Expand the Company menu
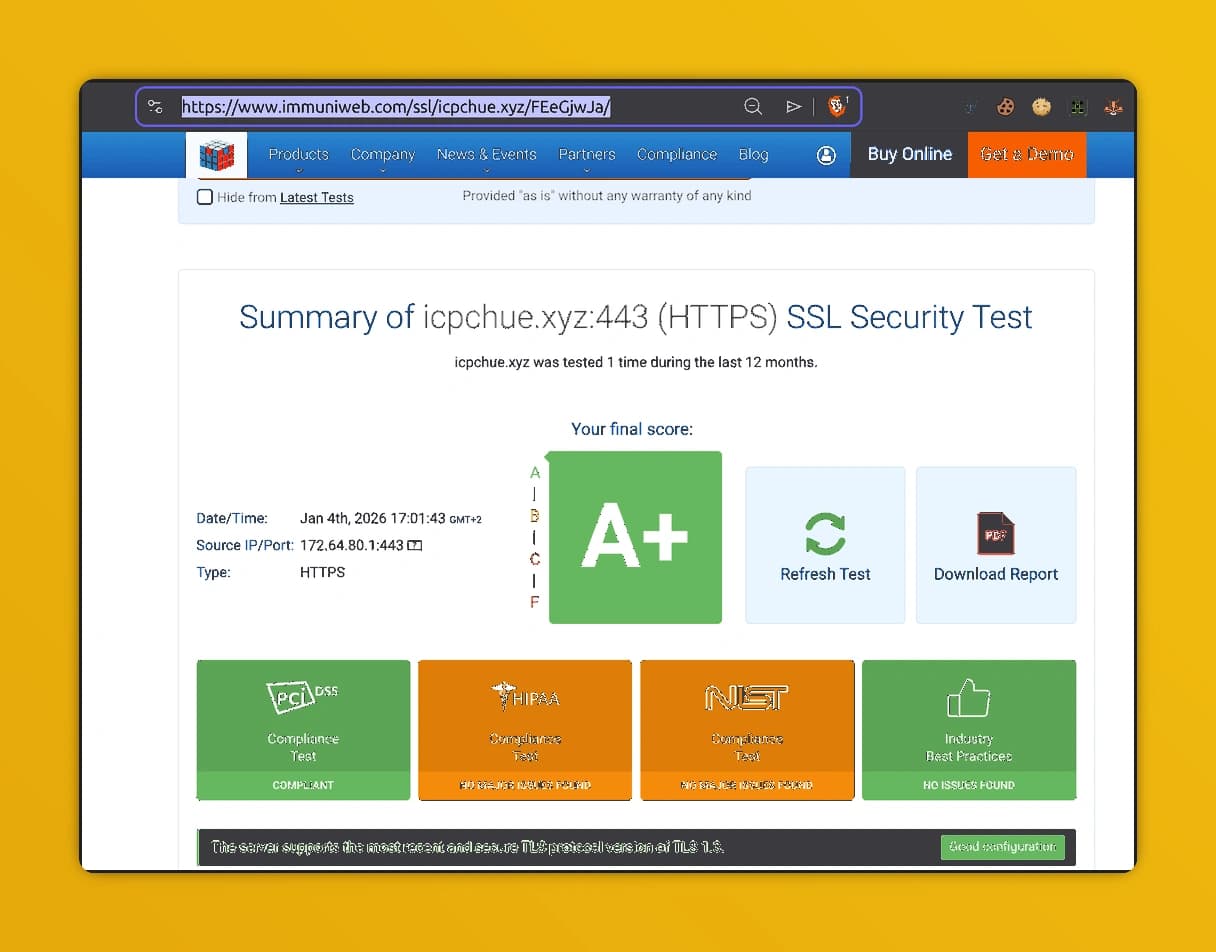Viewport: 1216px width, 952px height. point(383,155)
